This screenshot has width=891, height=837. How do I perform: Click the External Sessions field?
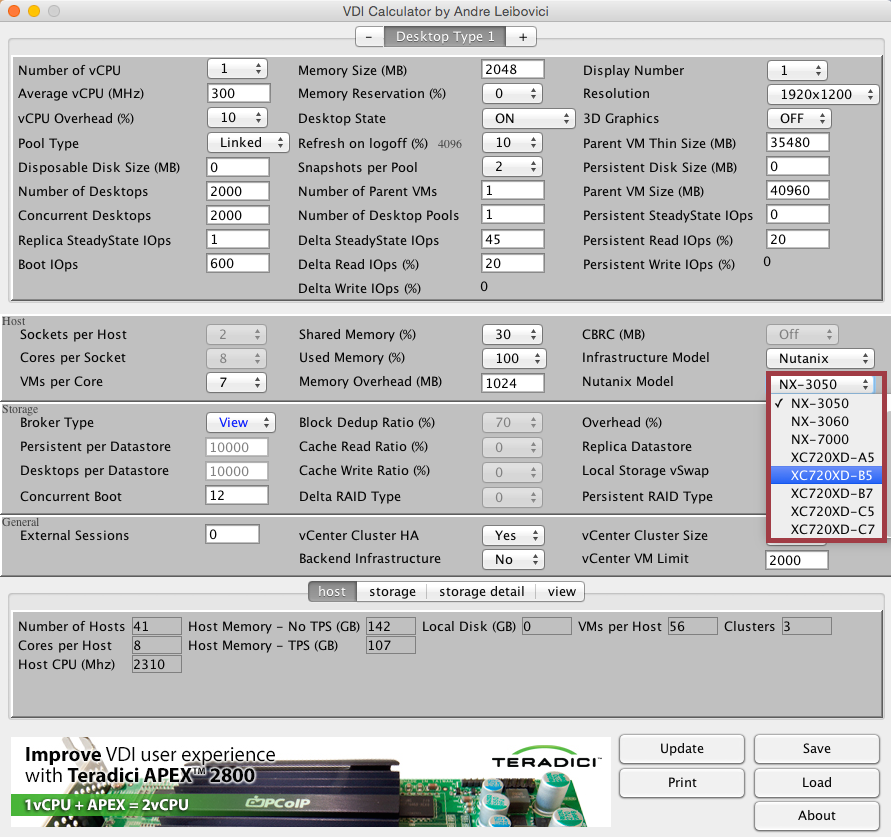point(232,534)
